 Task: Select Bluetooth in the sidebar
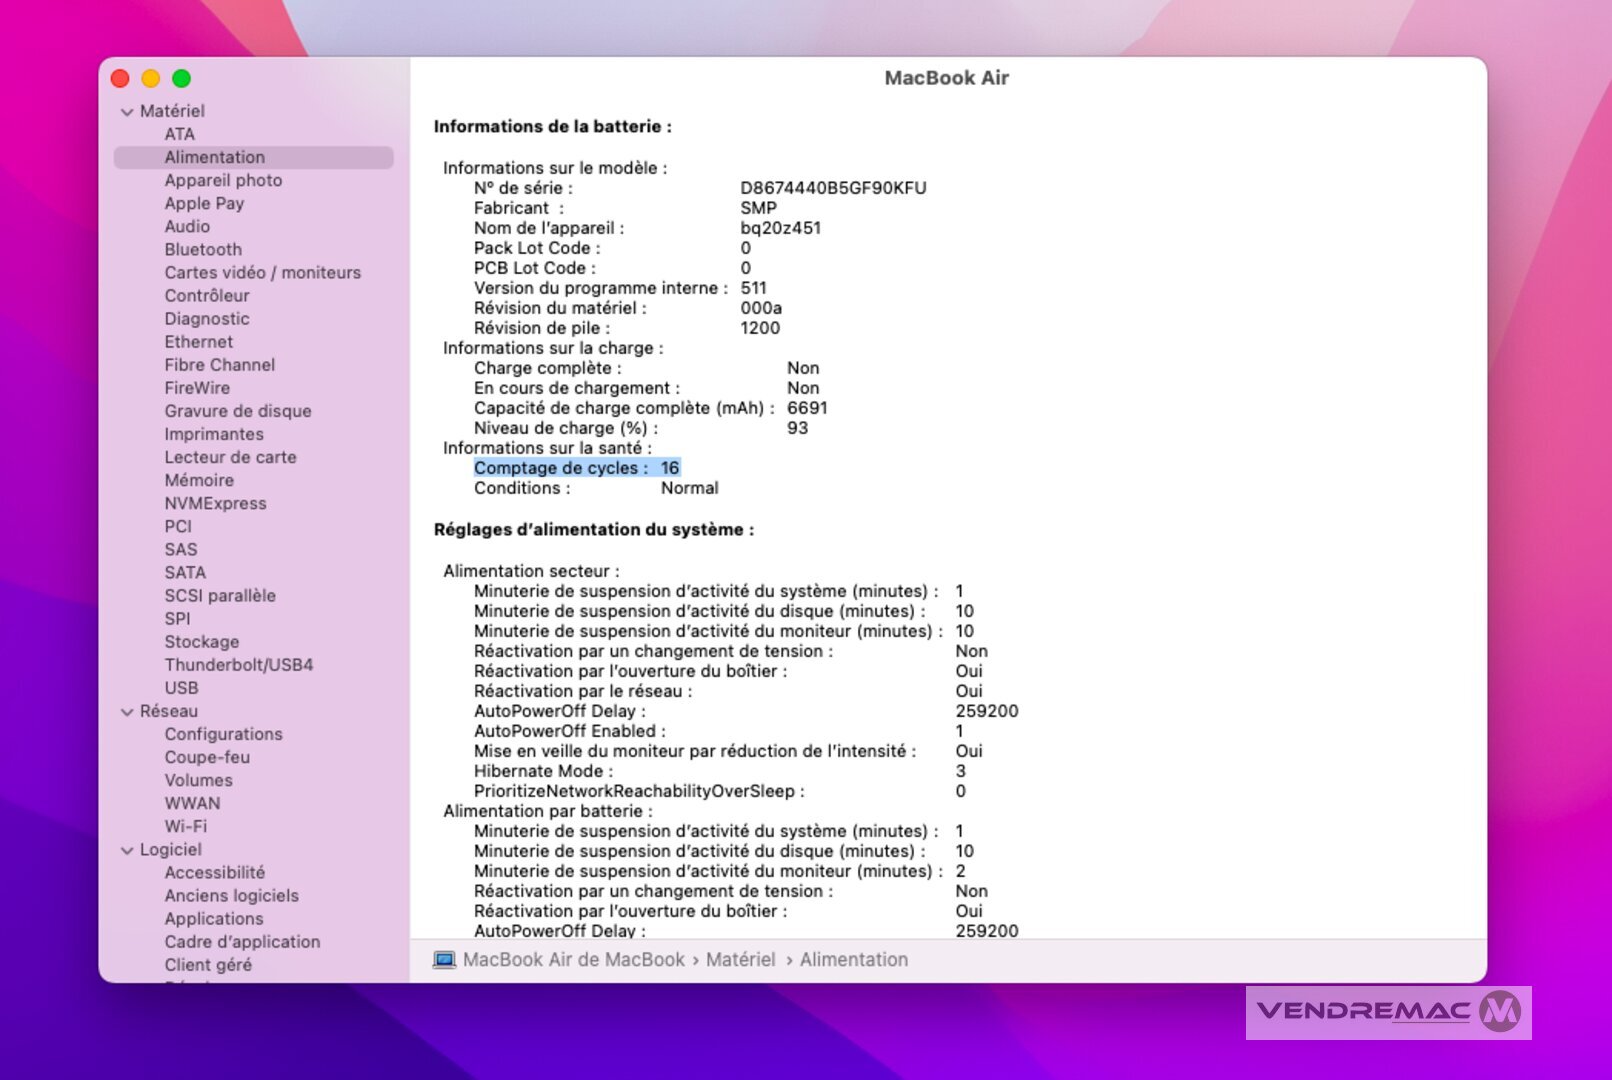click(203, 250)
